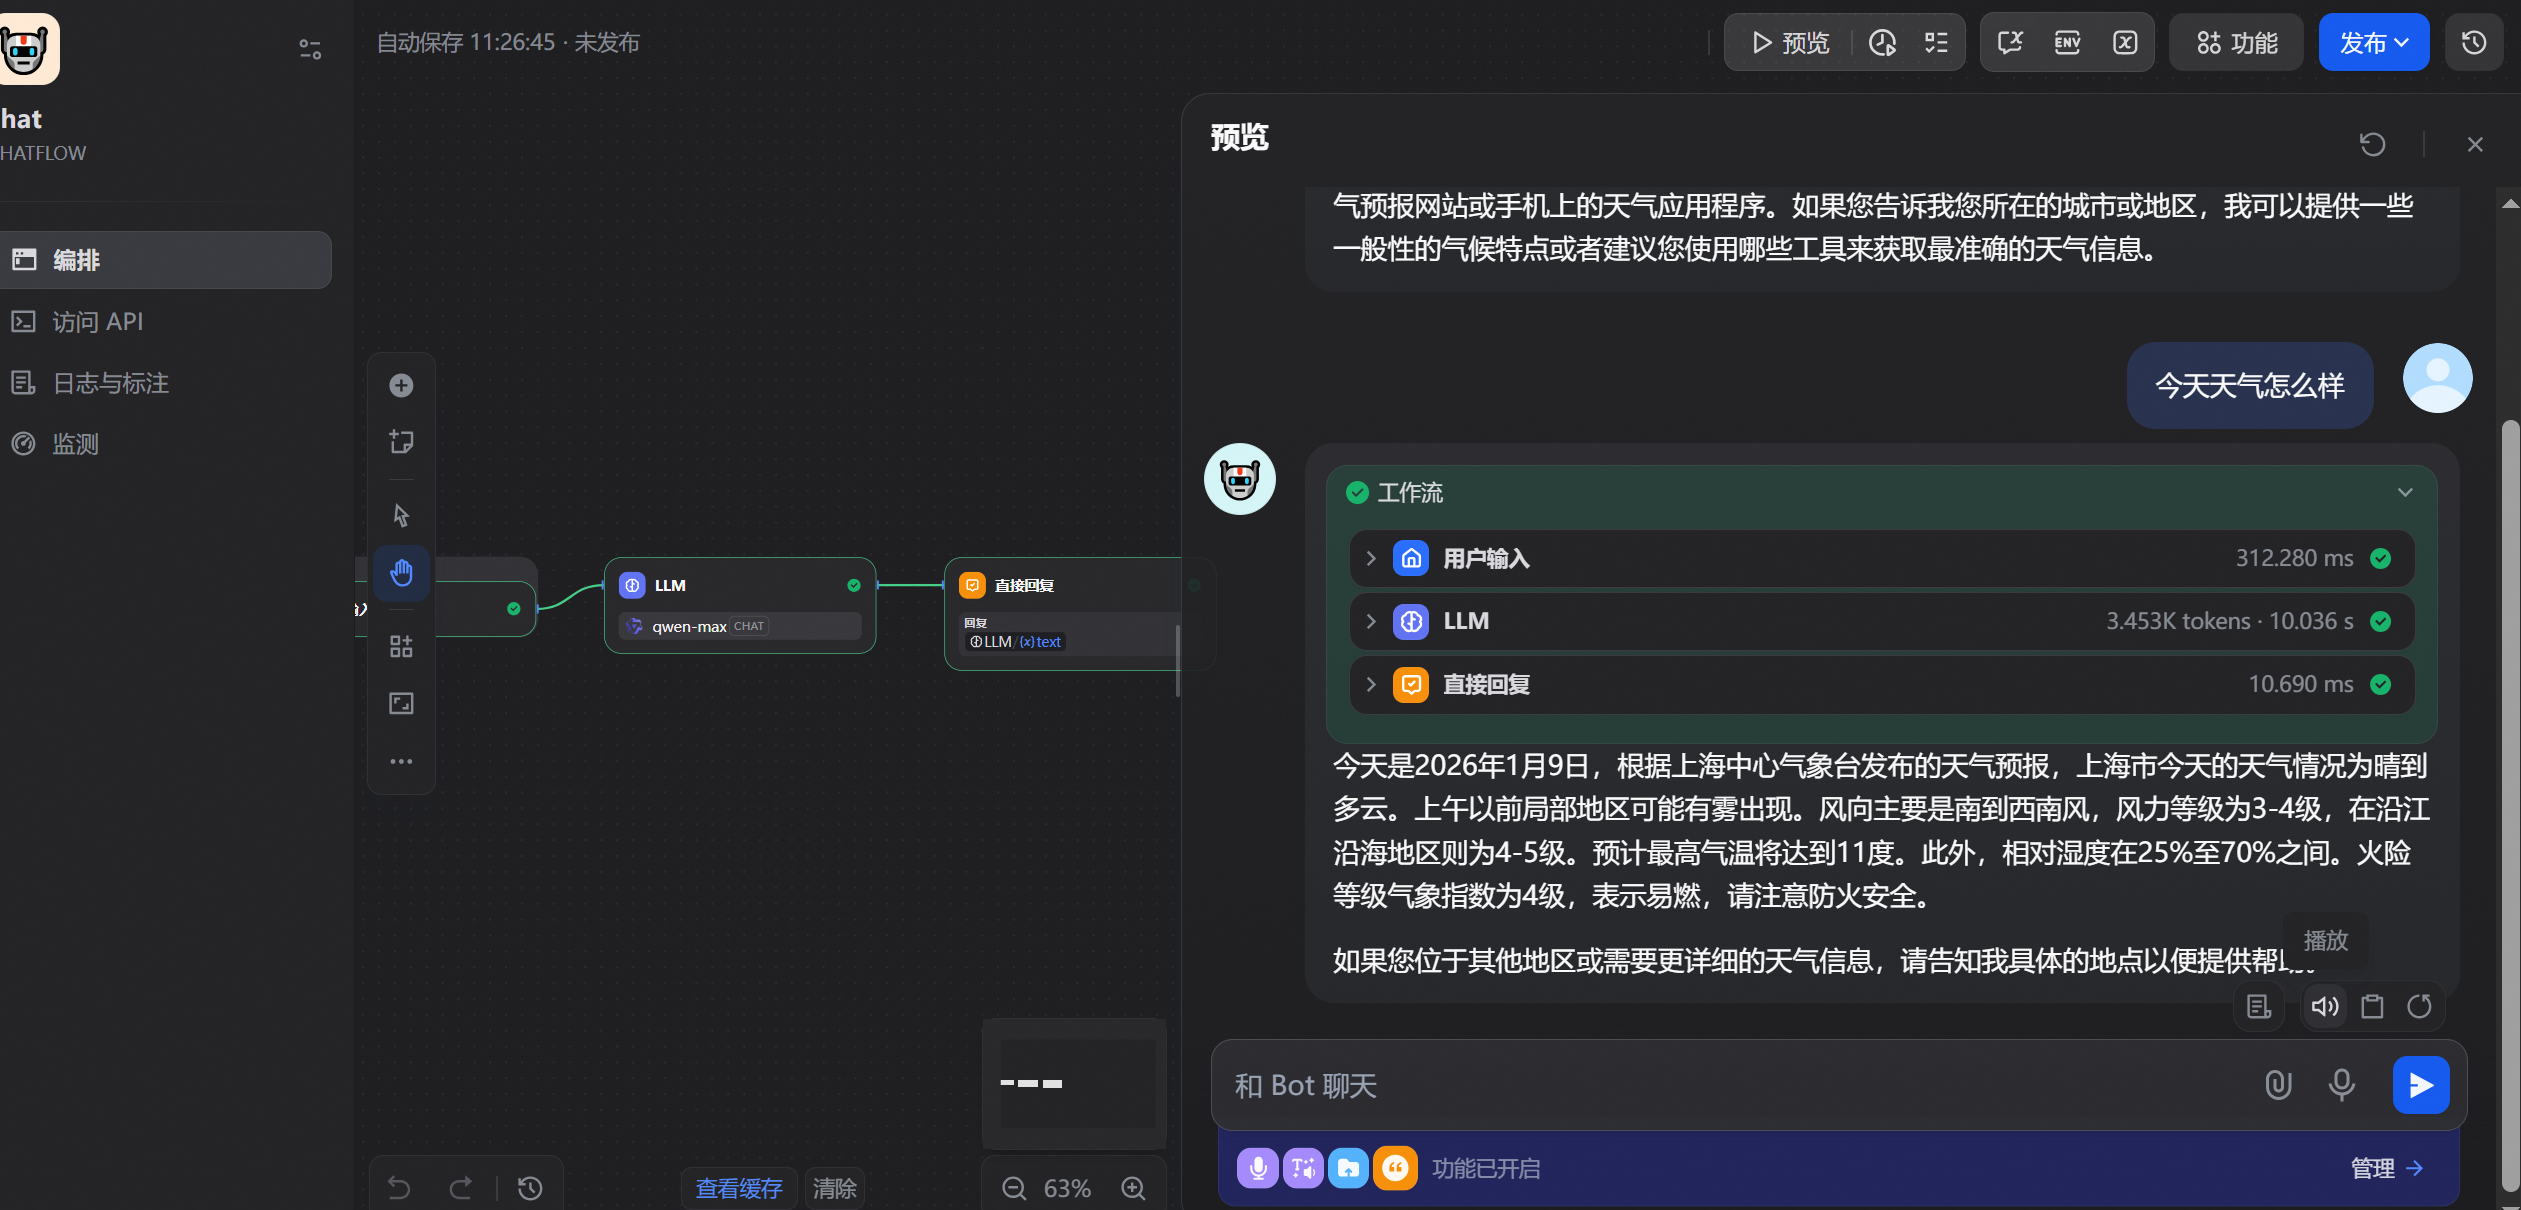Expand the 用户输入 workflow step
The height and width of the screenshot is (1210, 2521).
(x=1371, y=558)
